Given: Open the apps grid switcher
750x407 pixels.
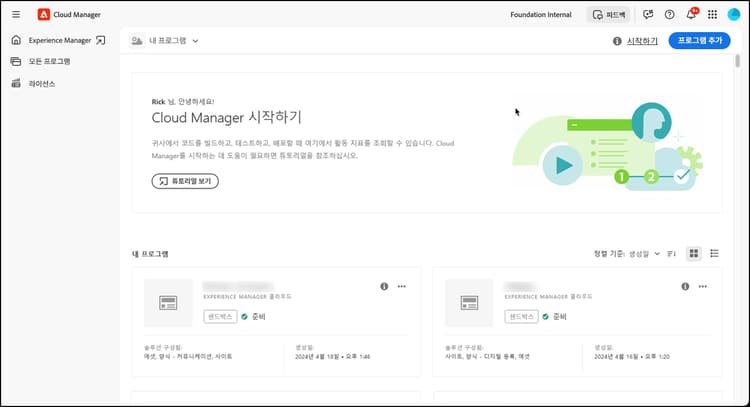Looking at the screenshot, I should 712,15.
